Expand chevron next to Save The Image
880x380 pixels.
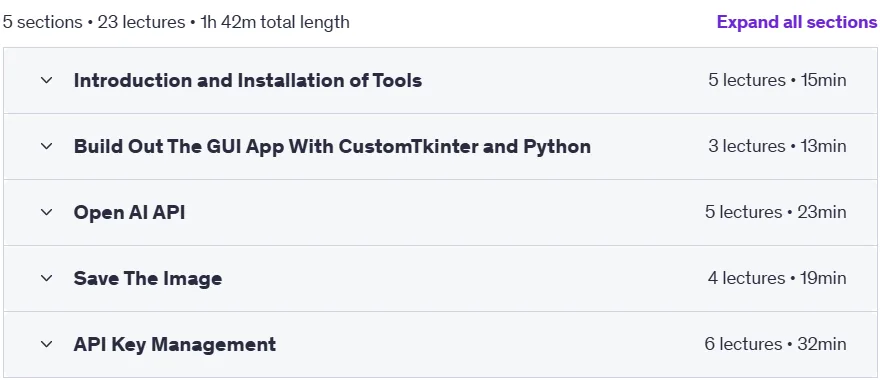click(47, 278)
